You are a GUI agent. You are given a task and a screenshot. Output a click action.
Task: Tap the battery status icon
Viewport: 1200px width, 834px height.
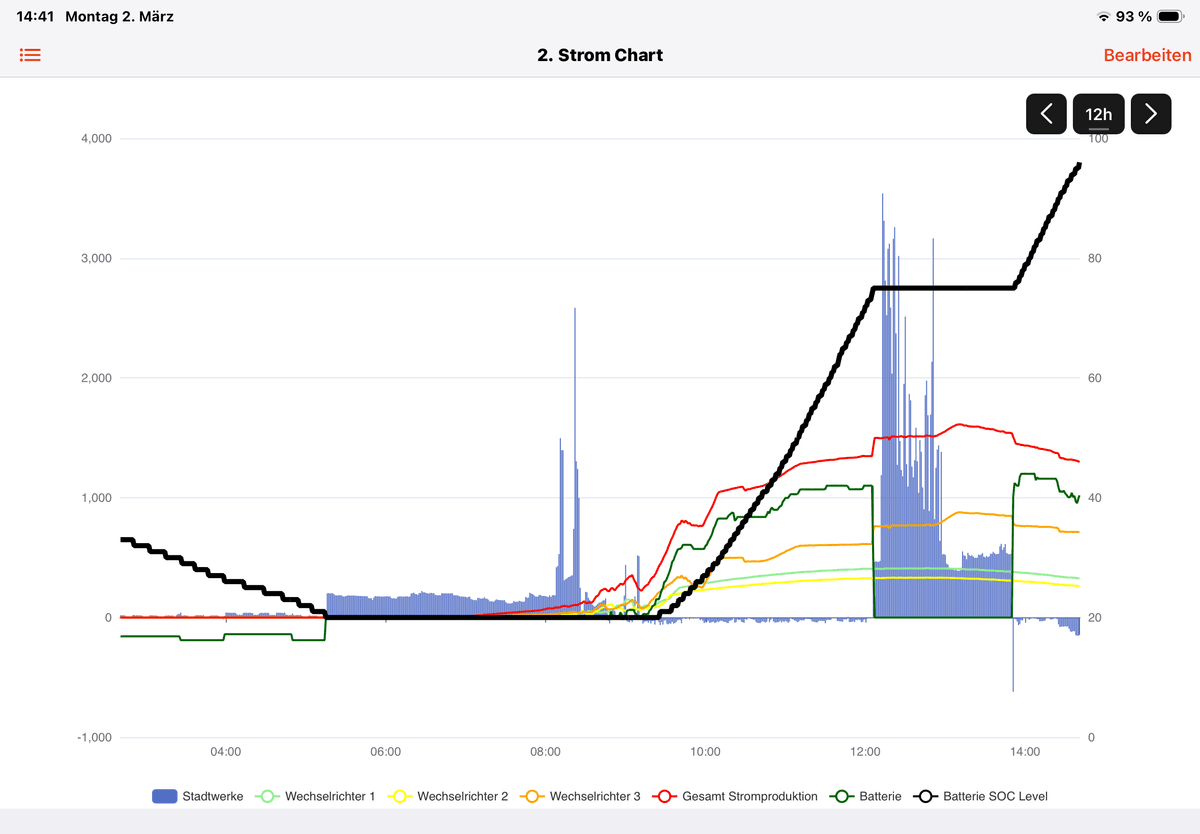pos(1170,16)
